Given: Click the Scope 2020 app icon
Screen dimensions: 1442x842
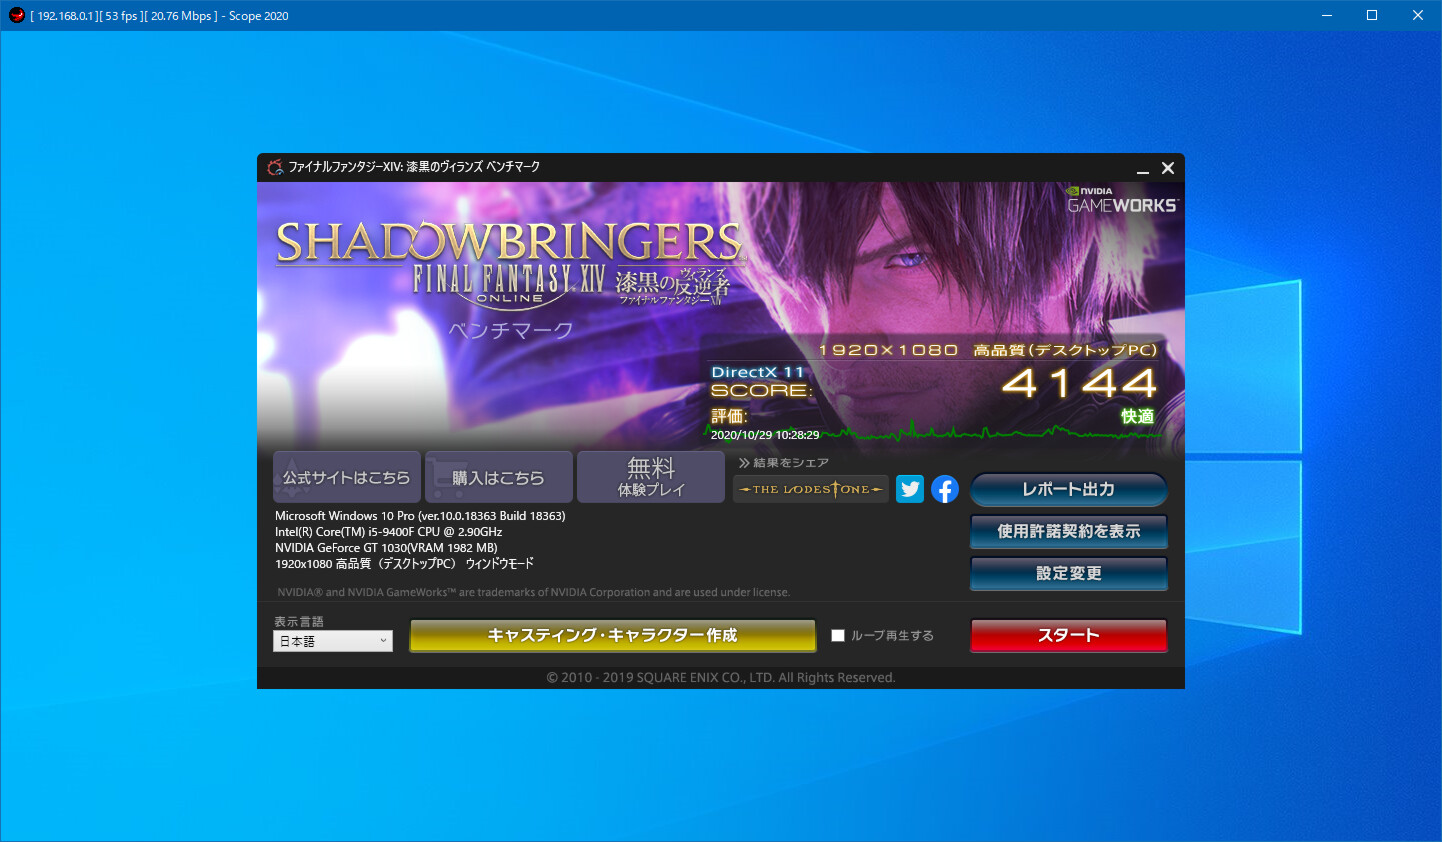Looking at the screenshot, I should [x=16, y=15].
